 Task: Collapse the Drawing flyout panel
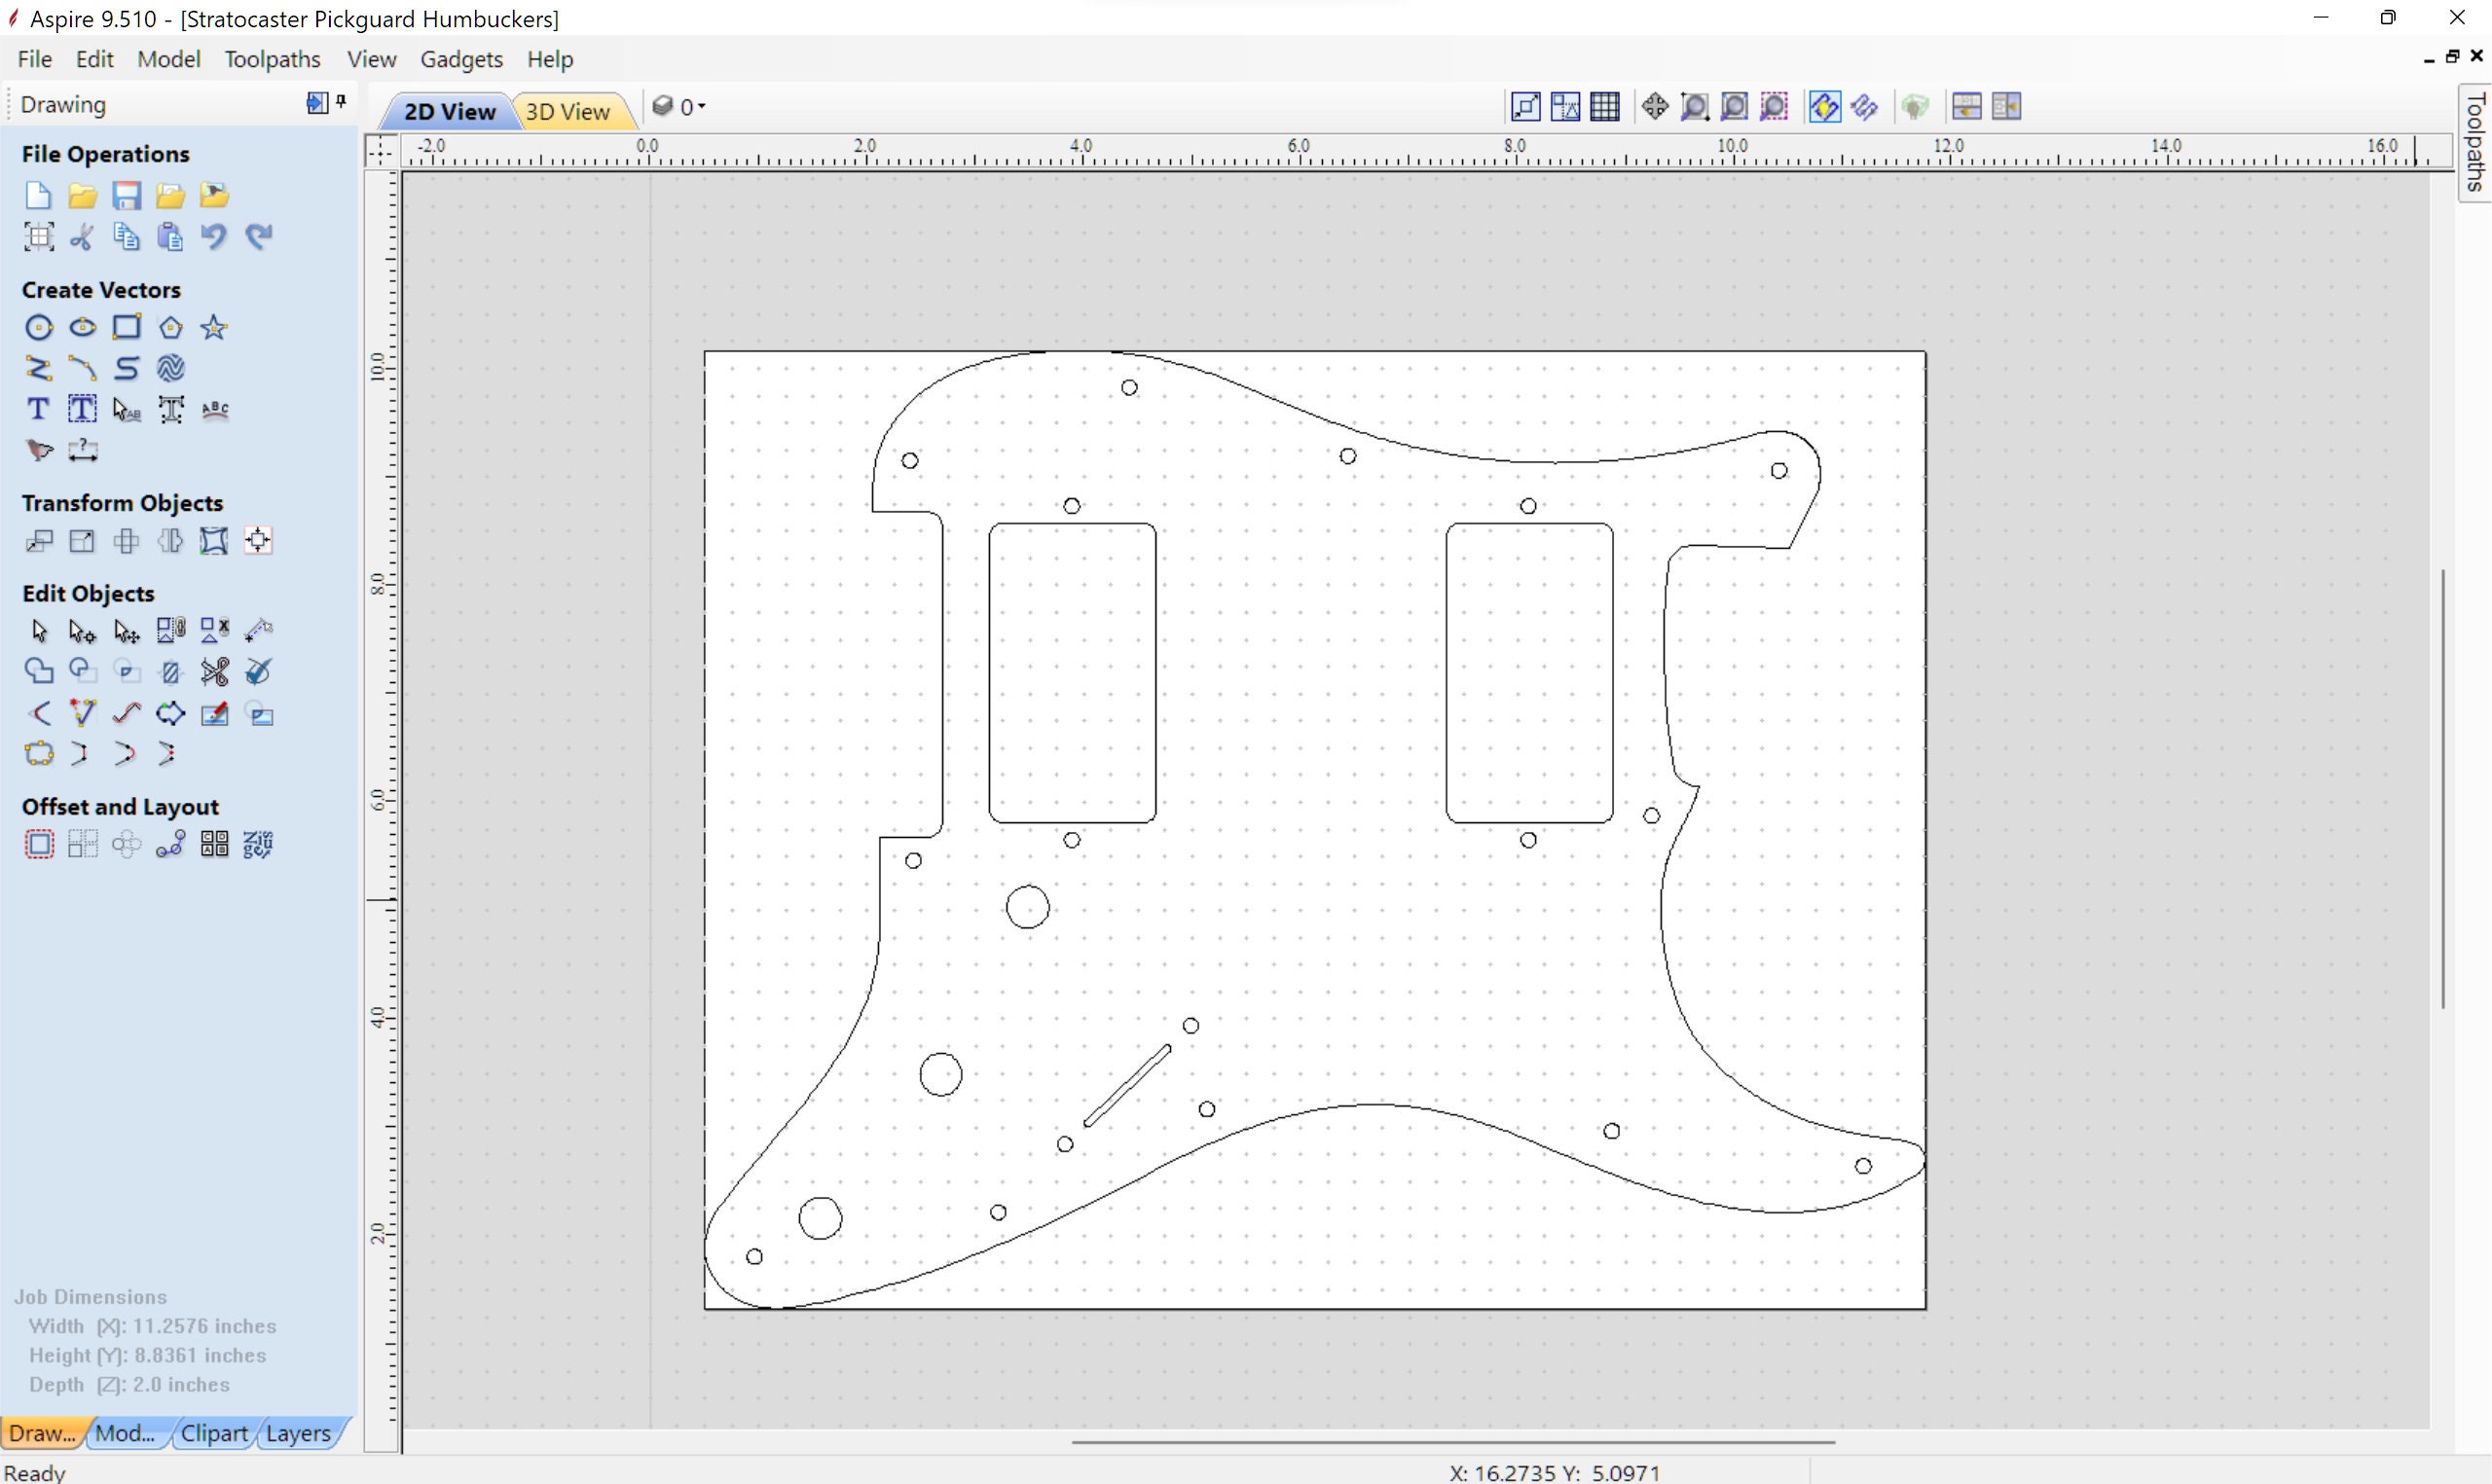(x=316, y=103)
